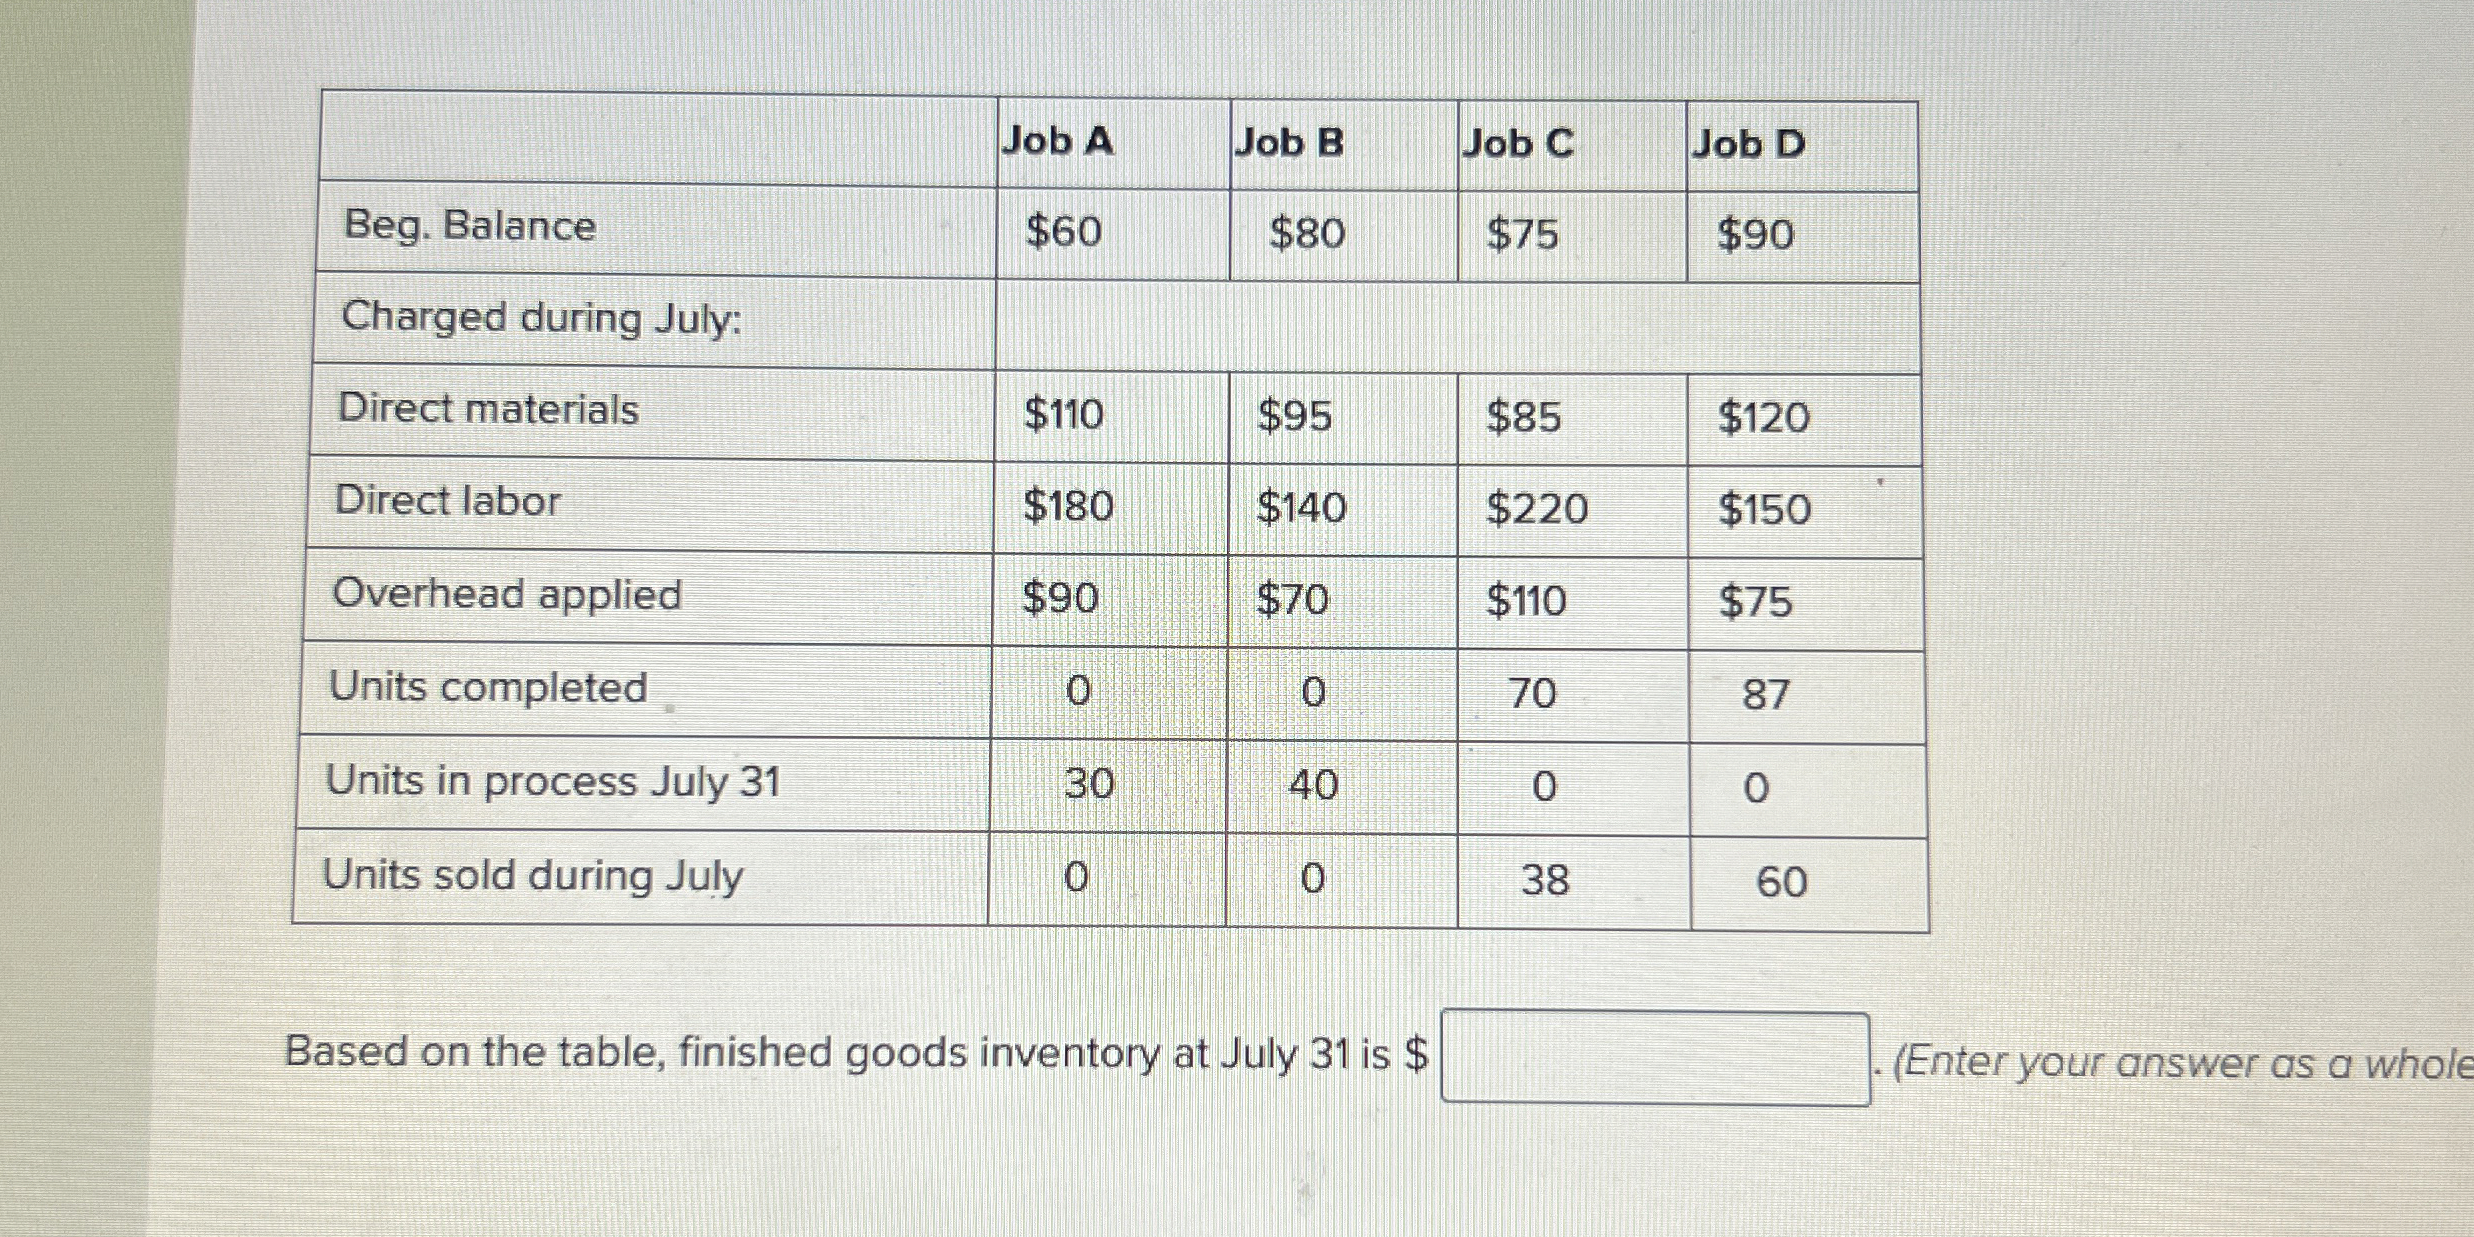Viewport: 2474px width, 1237px height.
Task: Click Job D units sold value 60
Action: coord(1782,883)
